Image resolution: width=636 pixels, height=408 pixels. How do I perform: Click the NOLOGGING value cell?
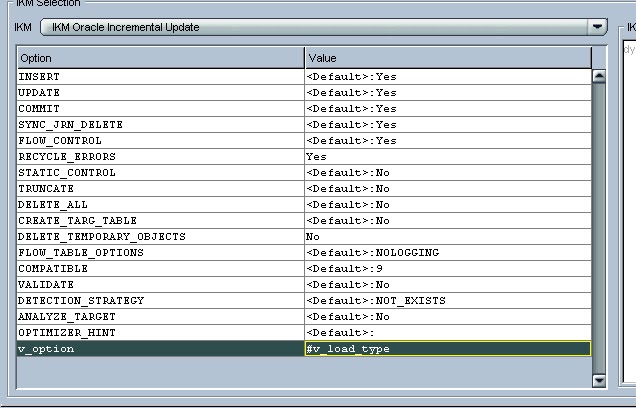[448, 253]
